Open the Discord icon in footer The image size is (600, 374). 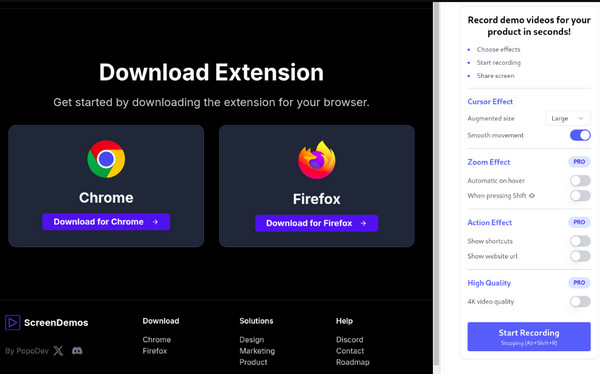pos(77,351)
